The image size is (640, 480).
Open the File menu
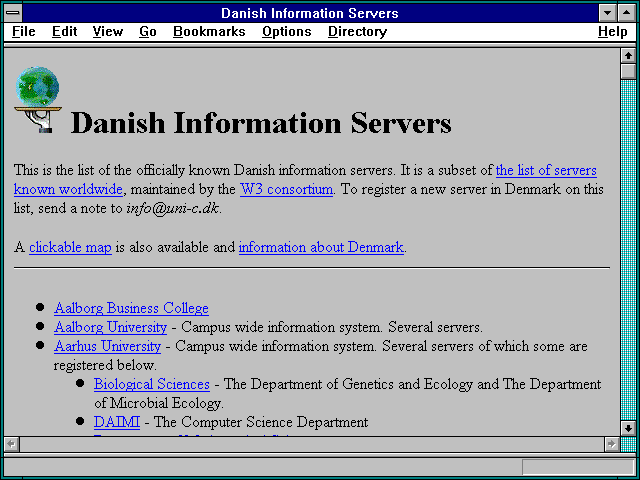(24, 32)
